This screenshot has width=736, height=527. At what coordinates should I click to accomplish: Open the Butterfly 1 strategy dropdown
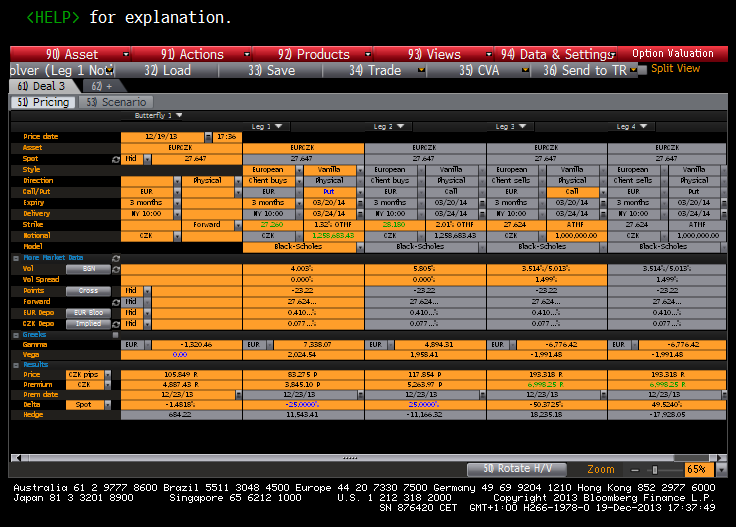tap(179, 115)
